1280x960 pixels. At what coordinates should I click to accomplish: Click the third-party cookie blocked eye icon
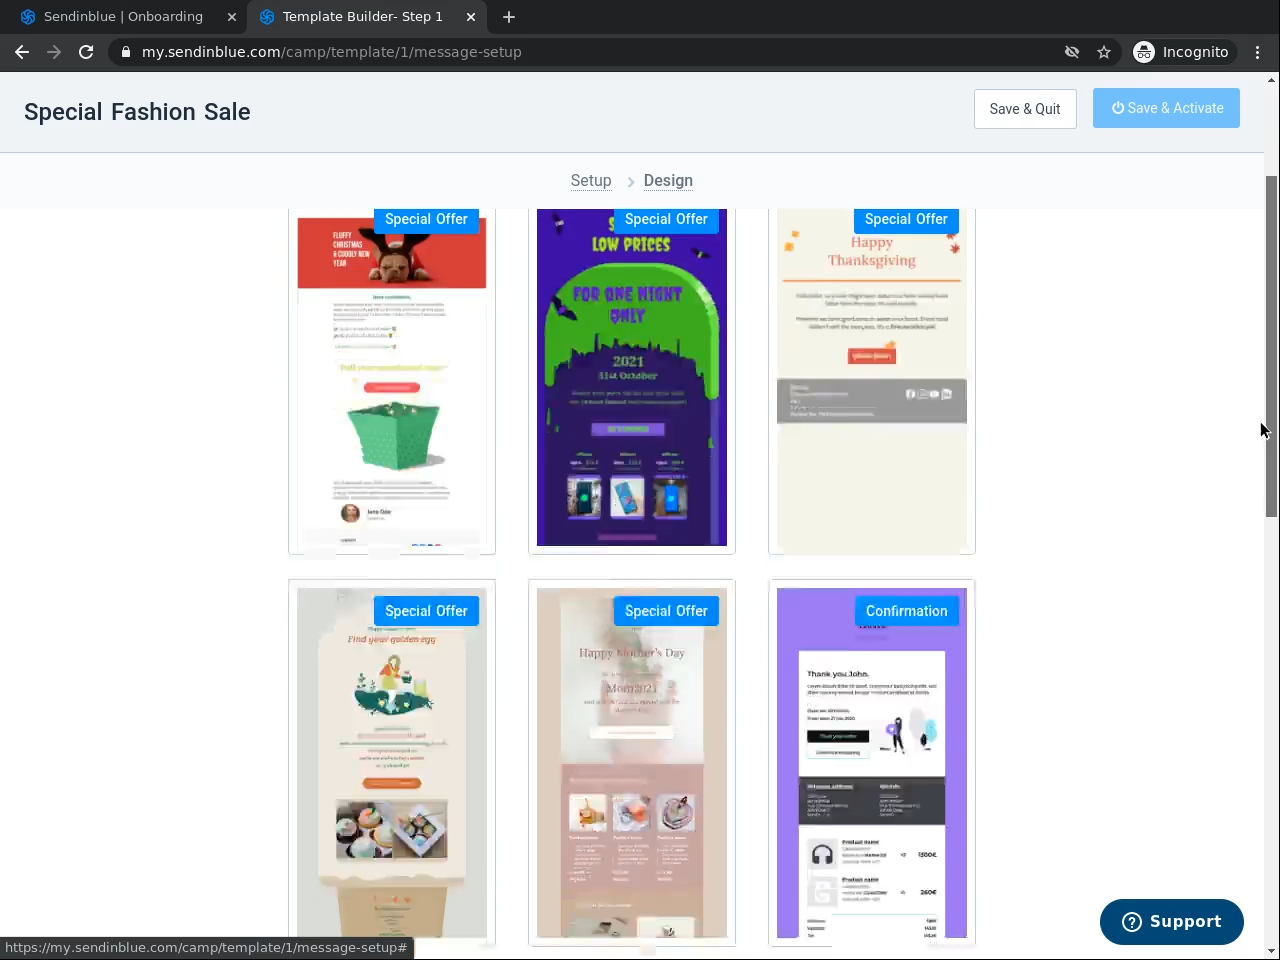(1072, 52)
